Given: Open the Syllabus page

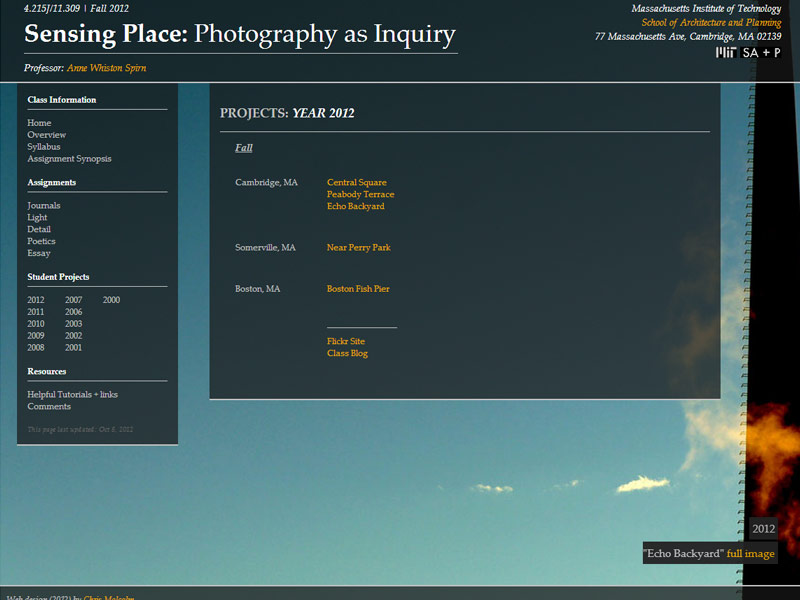Looking at the screenshot, I should pos(43,147).
